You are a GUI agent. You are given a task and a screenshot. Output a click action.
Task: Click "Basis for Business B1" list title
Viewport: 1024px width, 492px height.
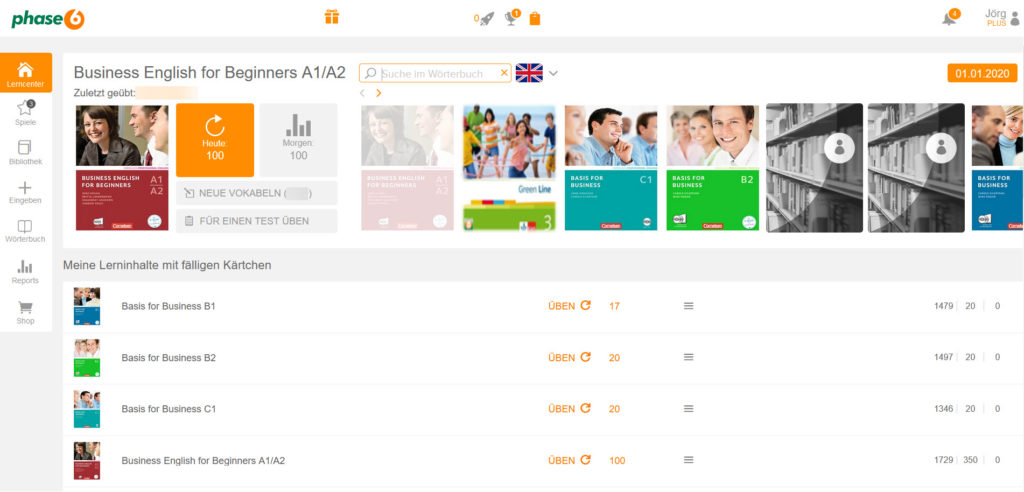click(x=168, y=306)
